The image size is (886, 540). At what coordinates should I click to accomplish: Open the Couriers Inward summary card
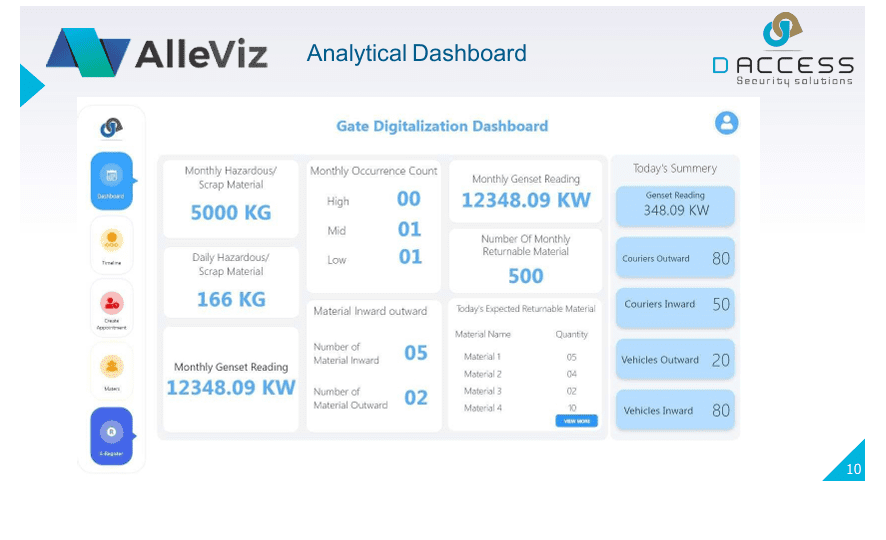[x=675, y=305]
